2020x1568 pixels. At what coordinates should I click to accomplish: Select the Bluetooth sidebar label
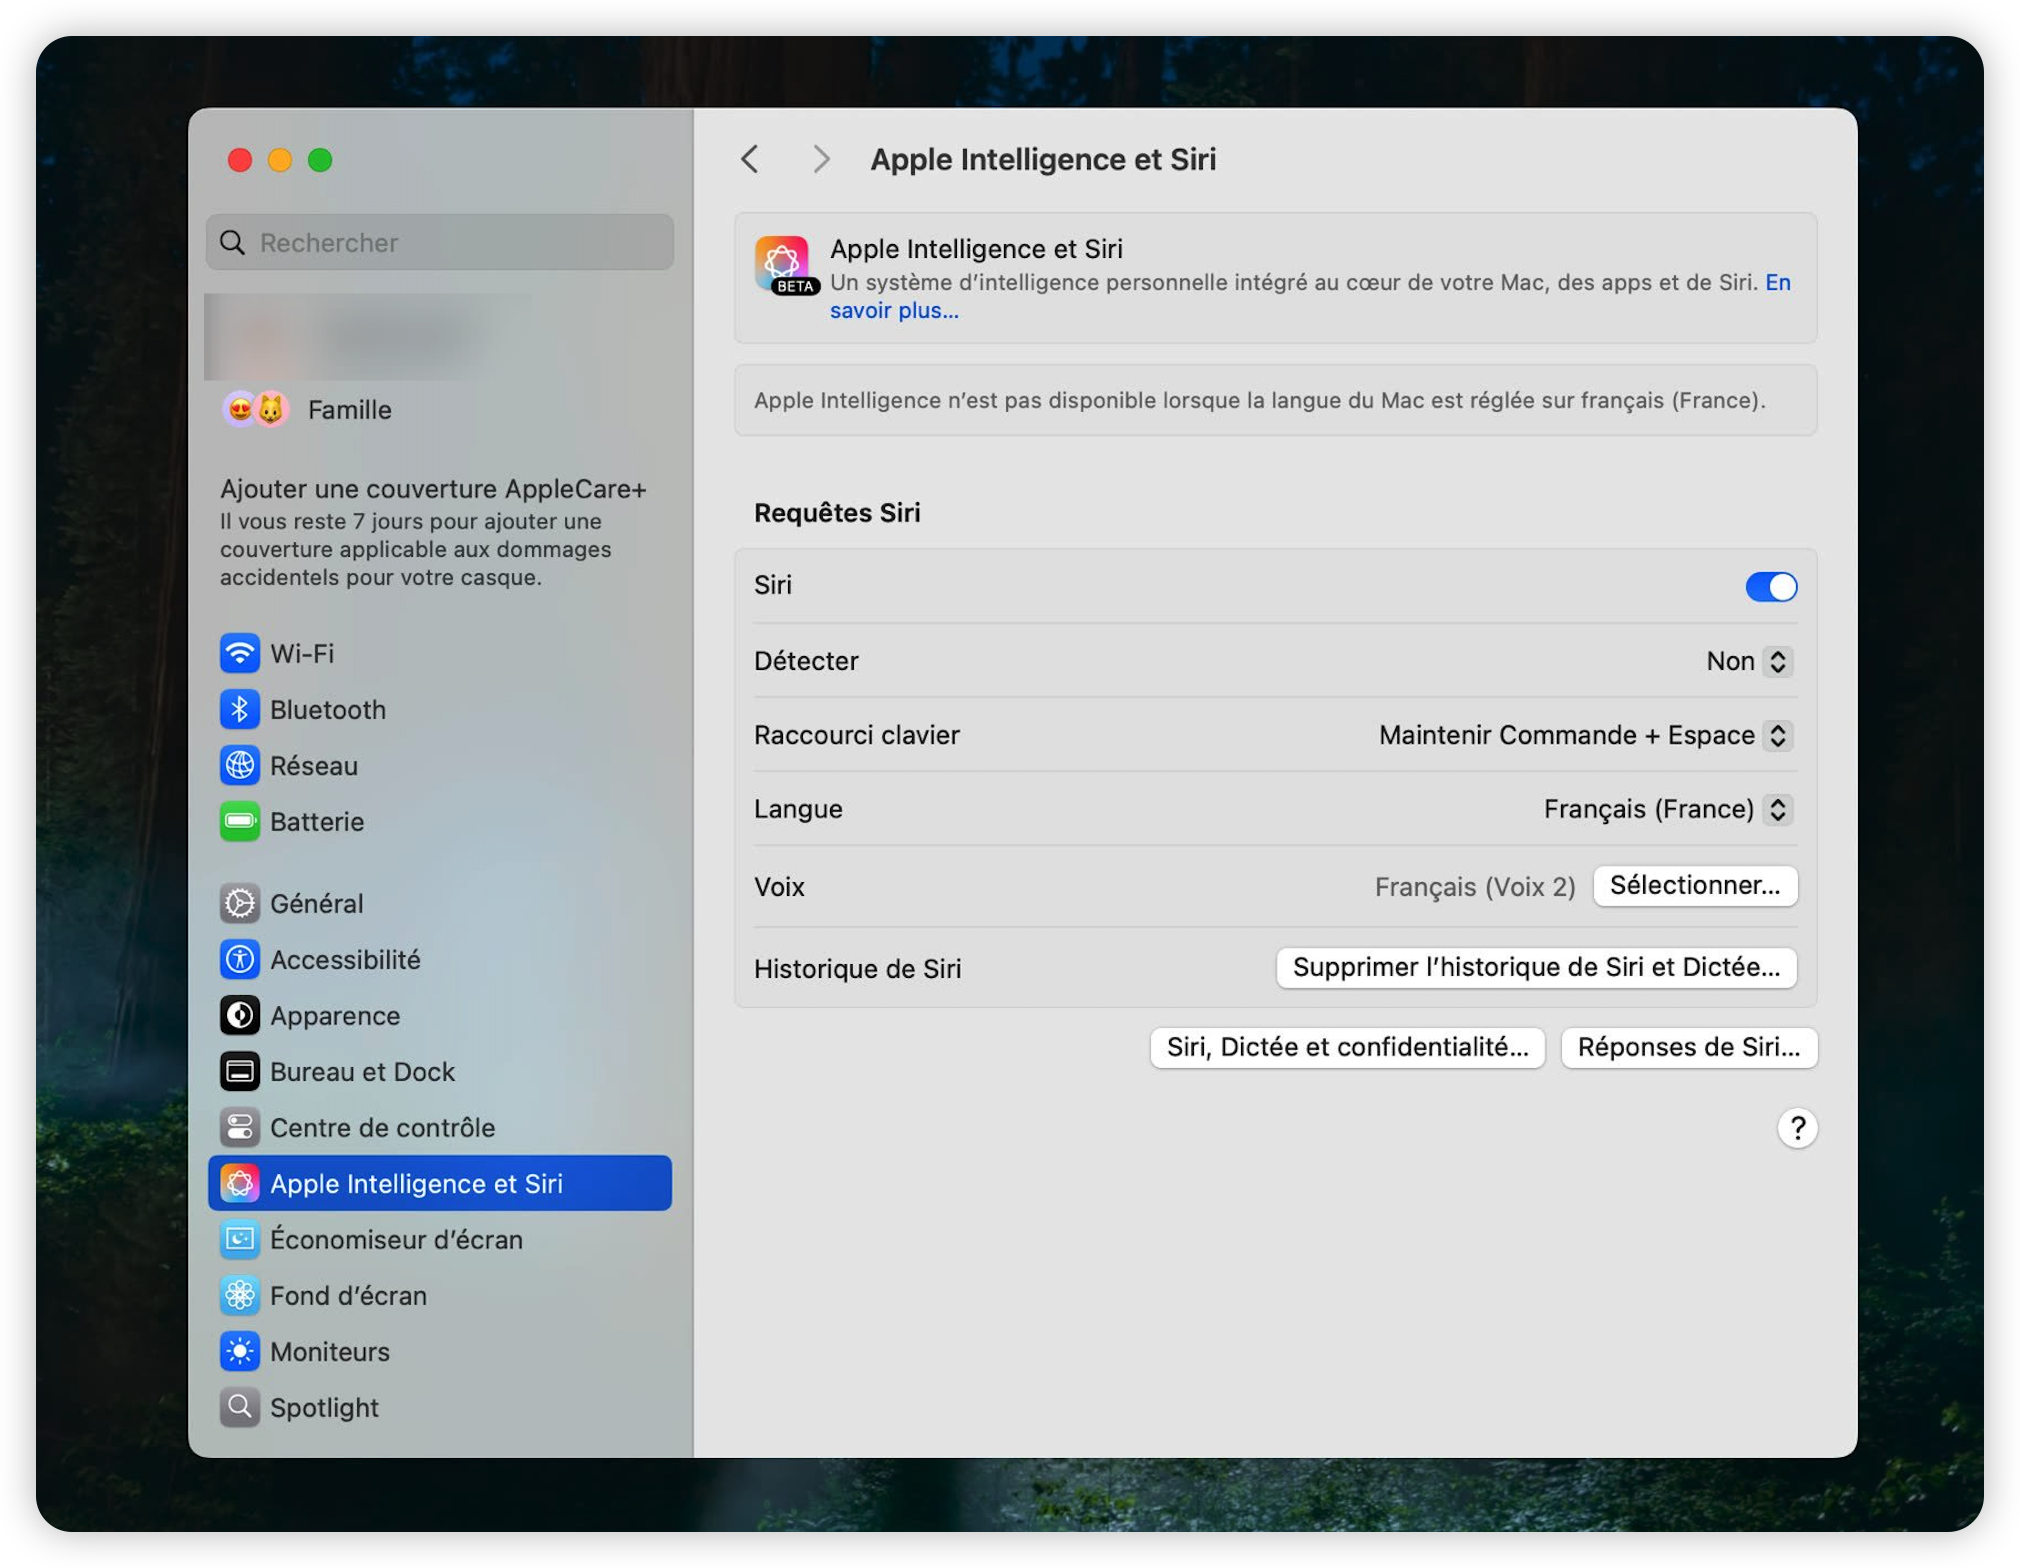(x=328, y=710)
